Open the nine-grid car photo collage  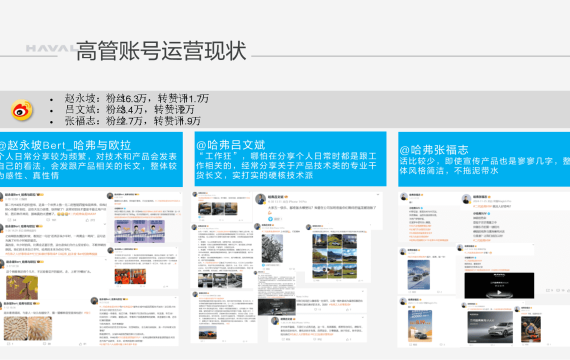coord(334,256)
